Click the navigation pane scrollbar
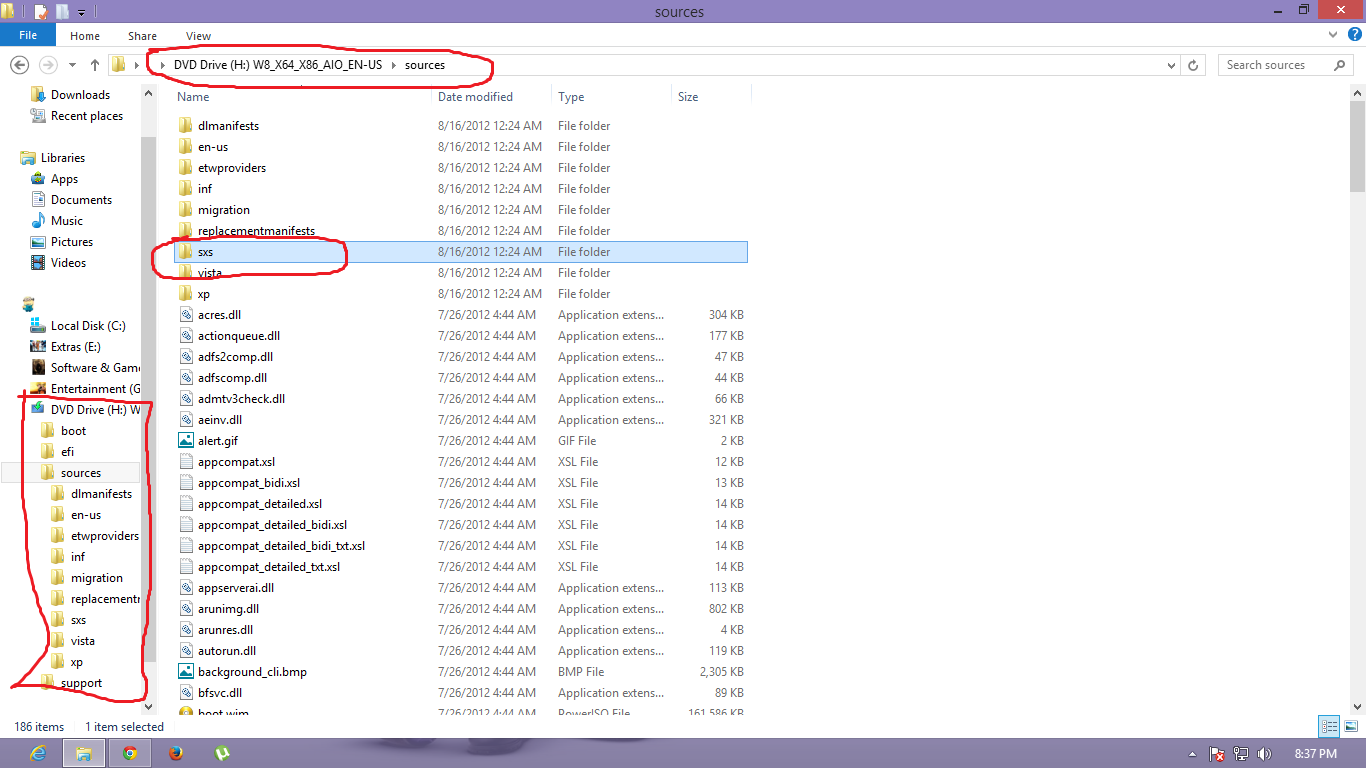Viewport: 1366px width, 768px height. click(149, 398)
